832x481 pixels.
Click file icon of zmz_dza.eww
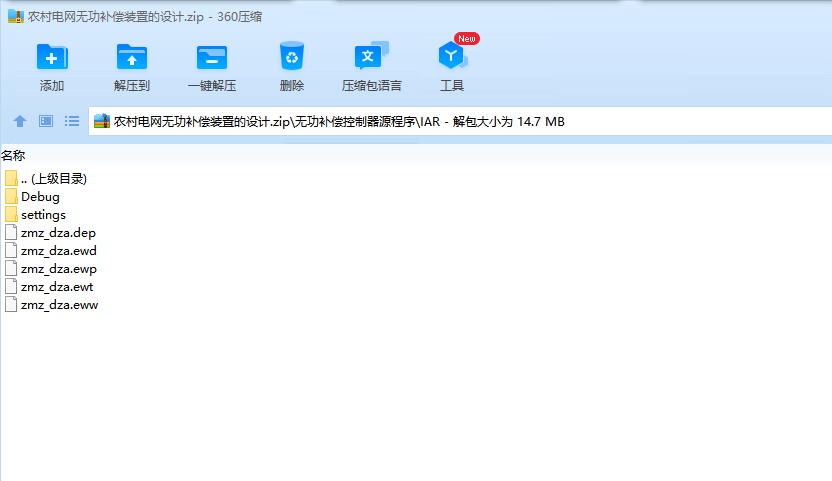tap(11, 305)
